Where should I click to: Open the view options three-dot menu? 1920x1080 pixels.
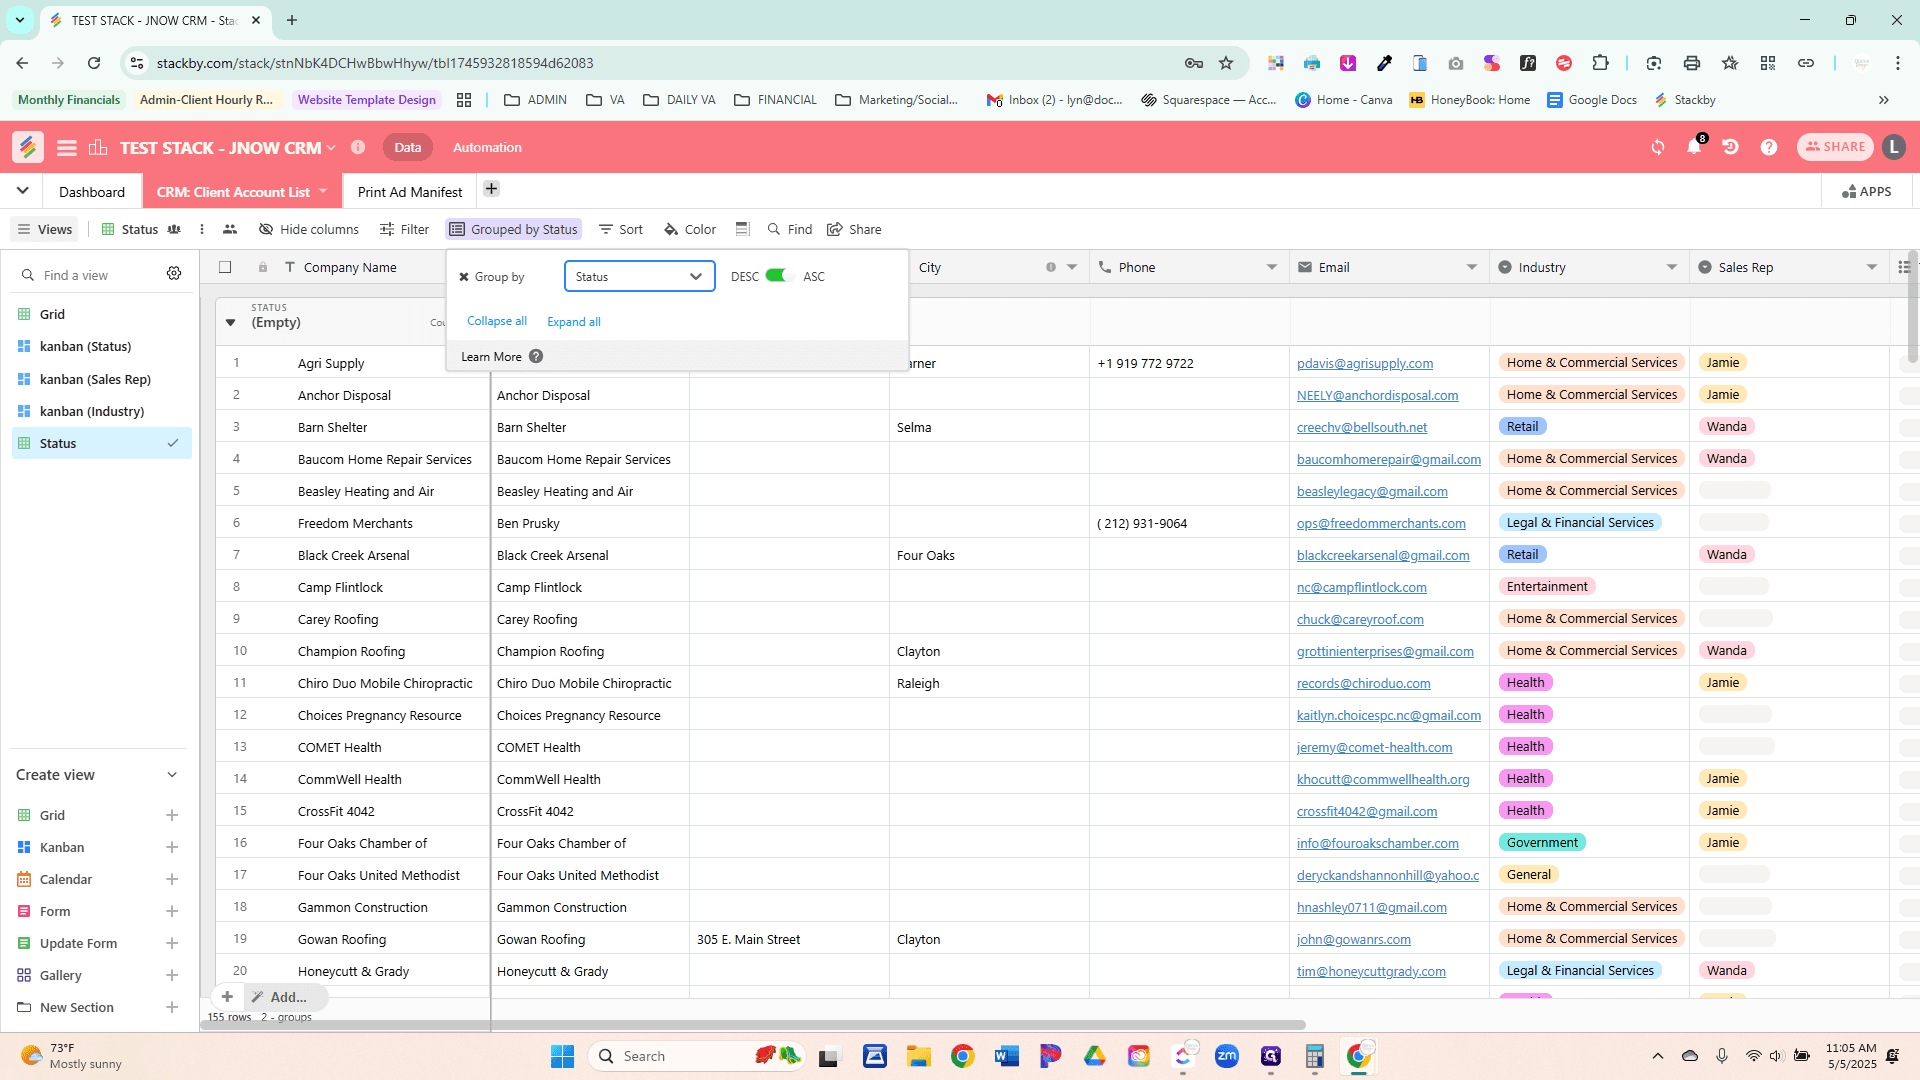point(202,229)
